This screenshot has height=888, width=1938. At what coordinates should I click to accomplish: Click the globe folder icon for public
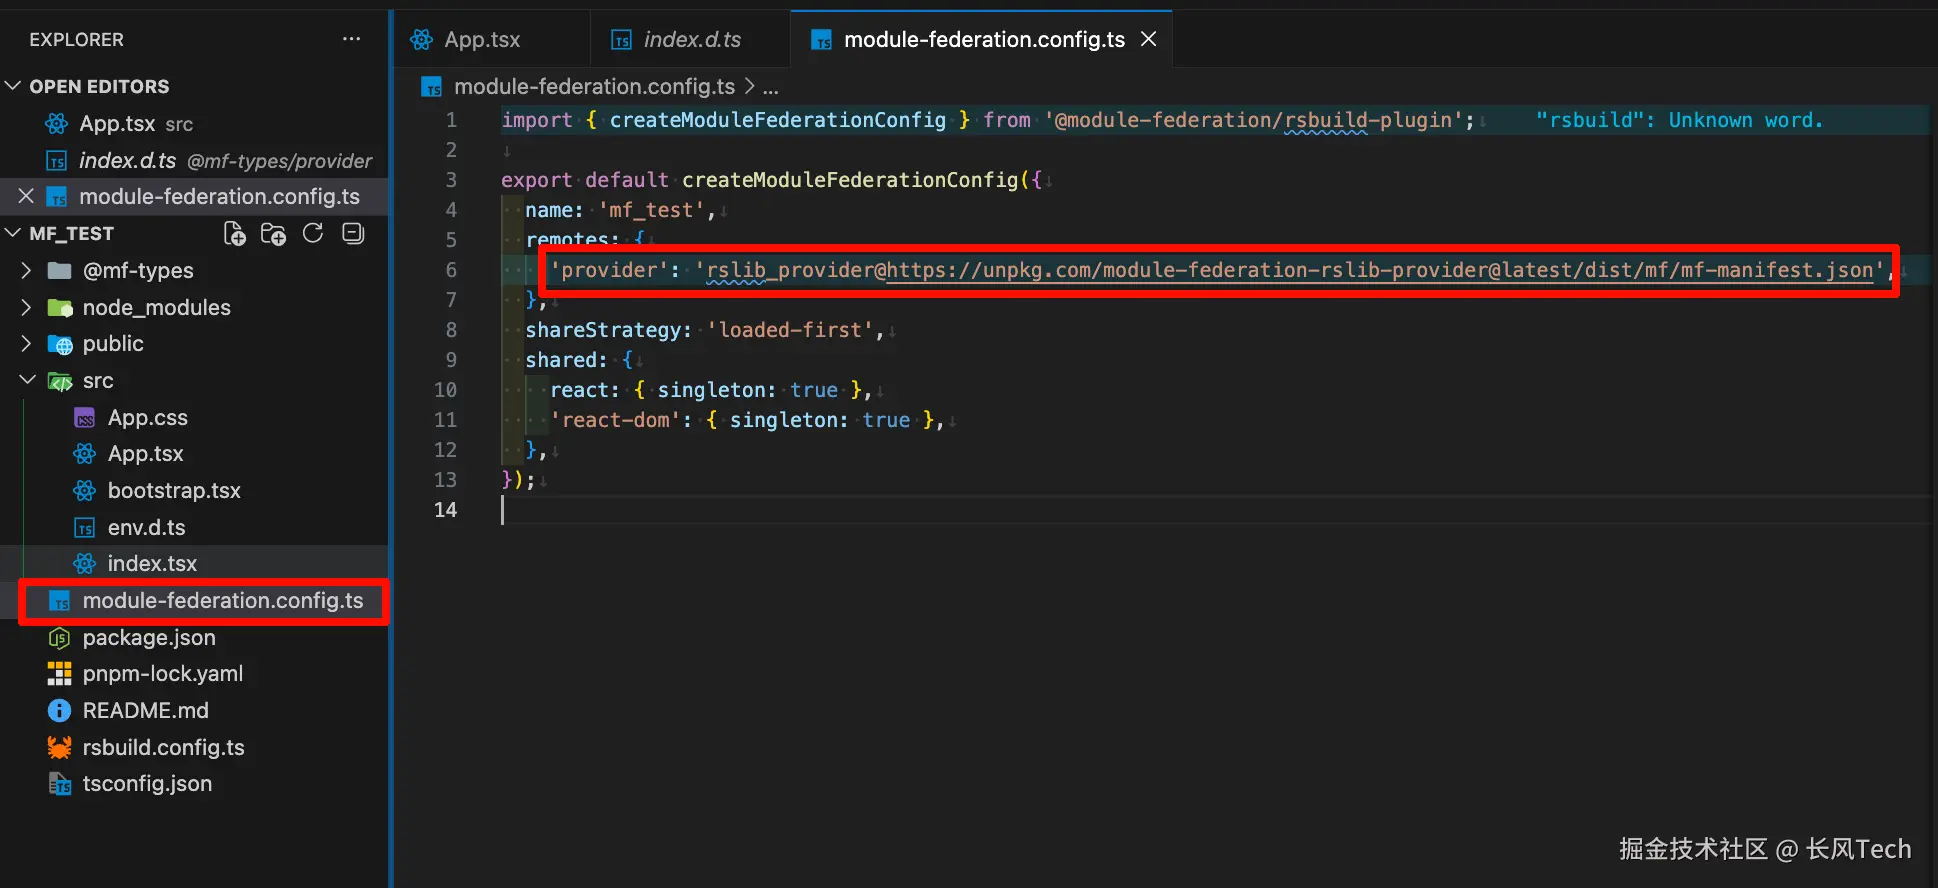(x=60, y=345)
